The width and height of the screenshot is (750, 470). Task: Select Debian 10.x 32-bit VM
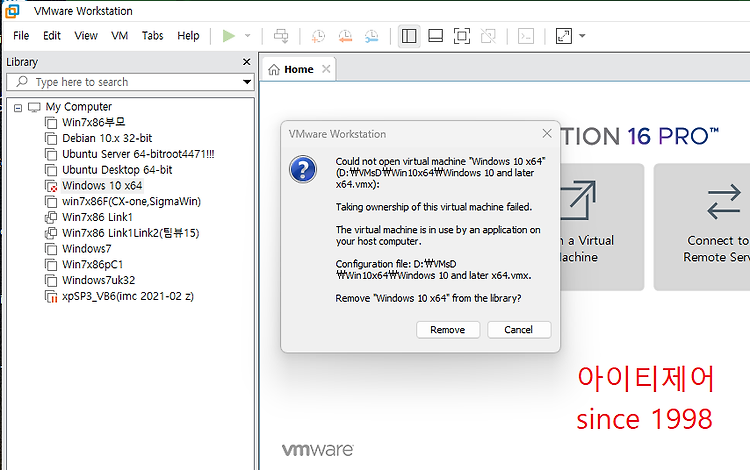click(107, 138)
